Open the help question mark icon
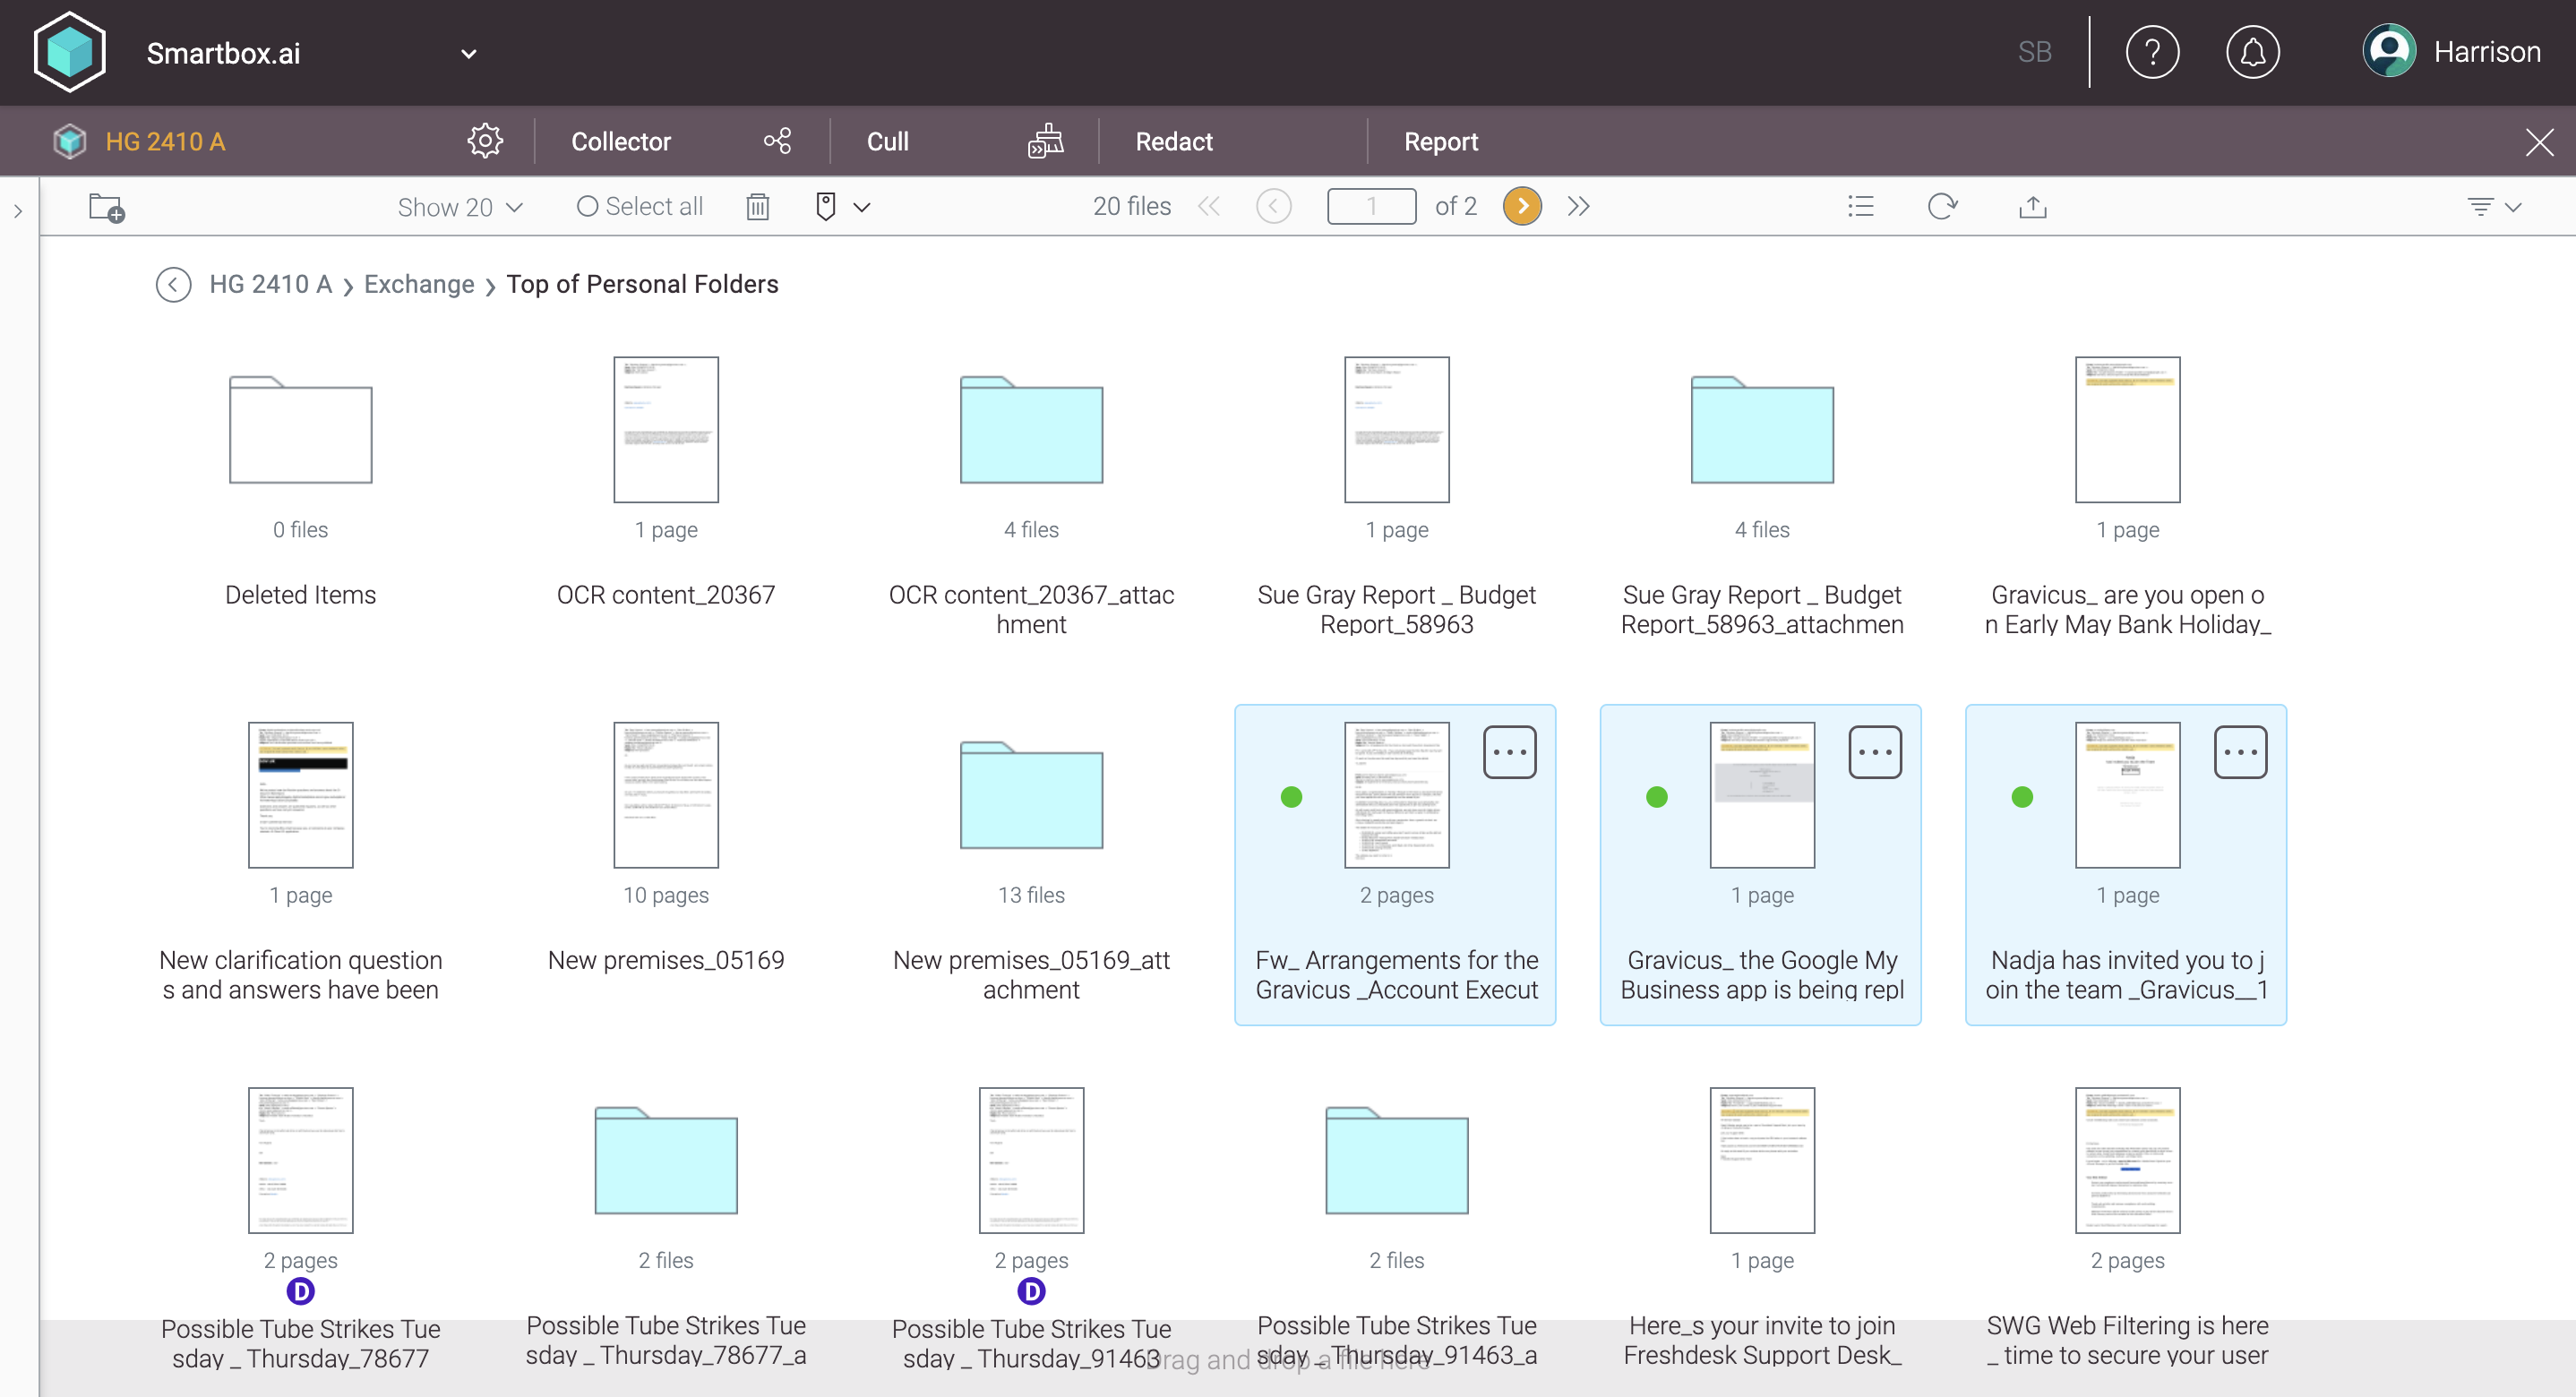This screenshot has height=1397, width=2576. pyautogui.click(x=2152, y=52)
